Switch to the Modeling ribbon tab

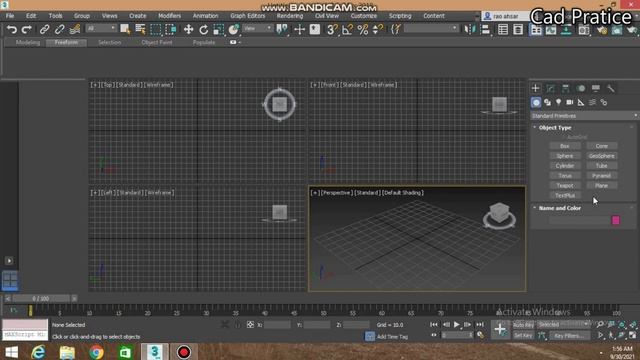pos(28,42)
